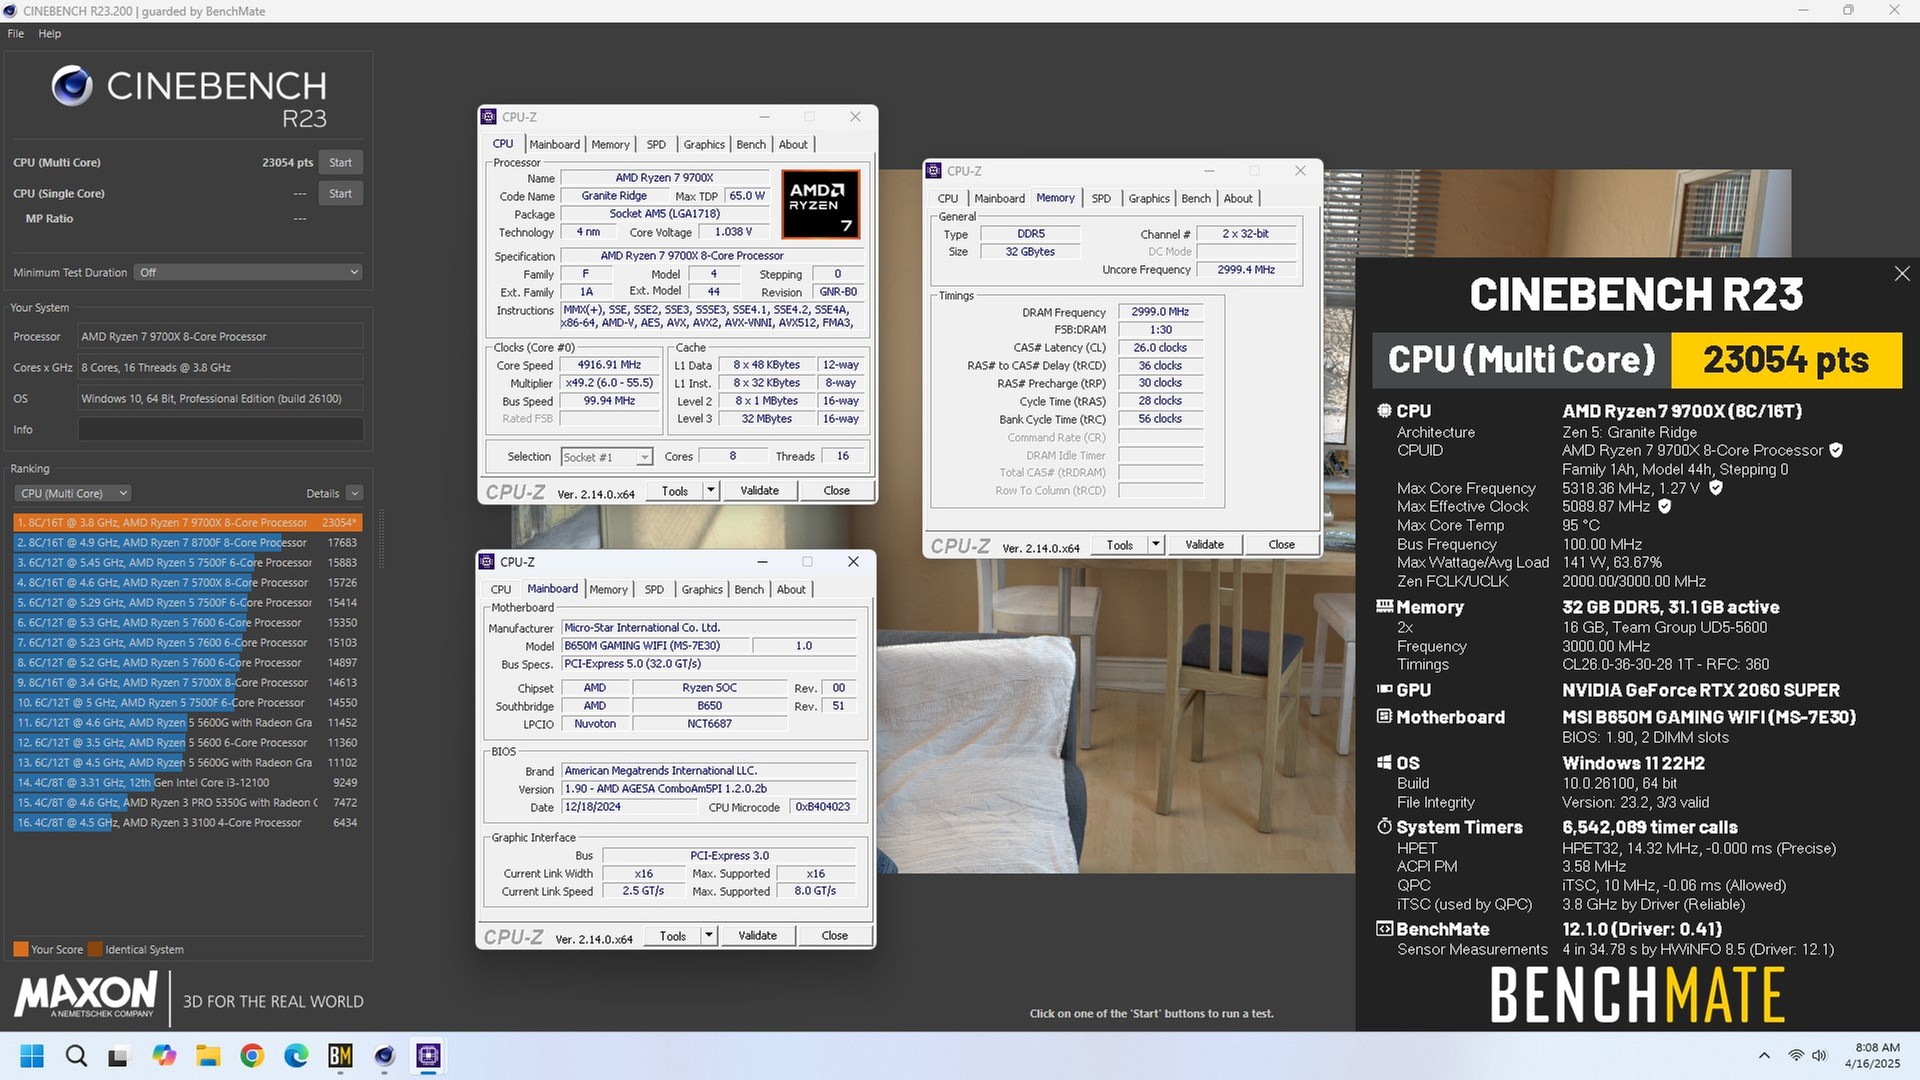Click the AMD Ryzen 7 logo in CPU-Z

pos(820,204)
